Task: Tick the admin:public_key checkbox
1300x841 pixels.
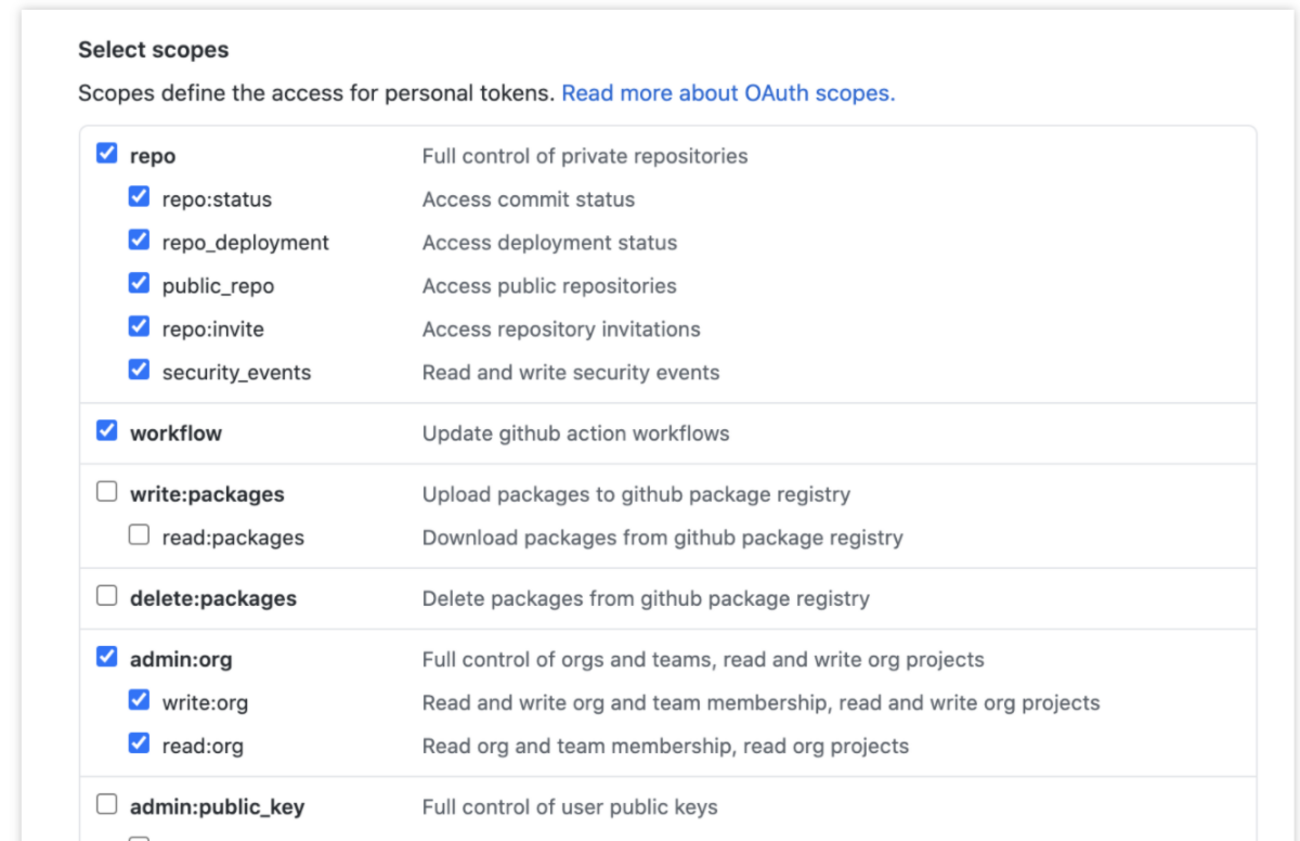Action: pos(107,804)
